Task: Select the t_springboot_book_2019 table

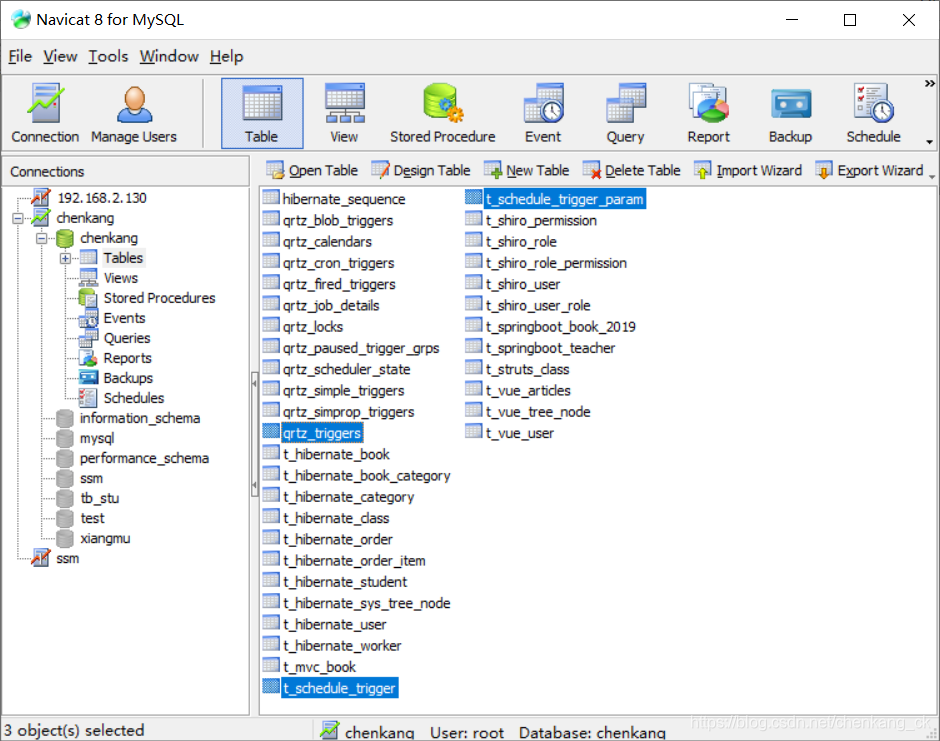Action: 561,327
